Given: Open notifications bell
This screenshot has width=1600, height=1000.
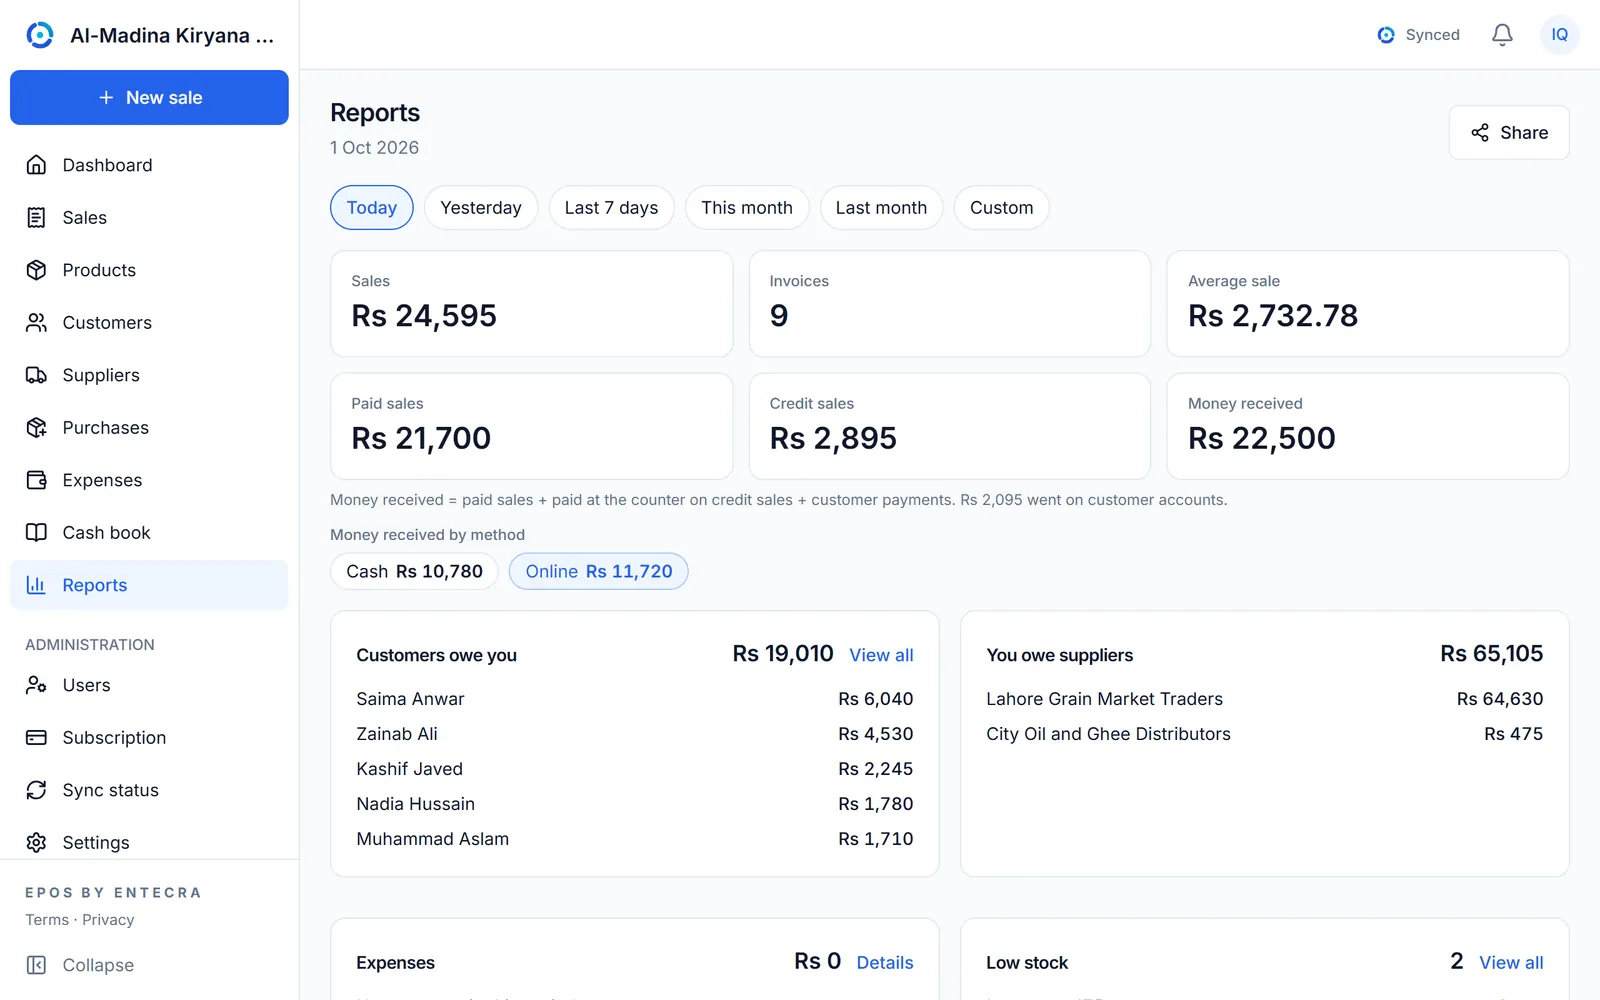Looking at the screenshot, I should [1502, 35].
